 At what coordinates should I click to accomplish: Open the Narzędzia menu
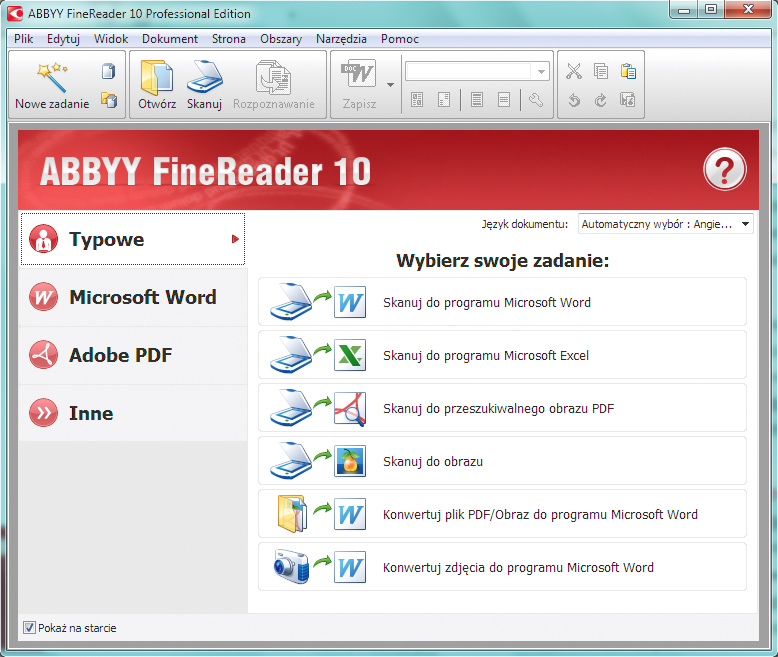[x=342, y=39]
